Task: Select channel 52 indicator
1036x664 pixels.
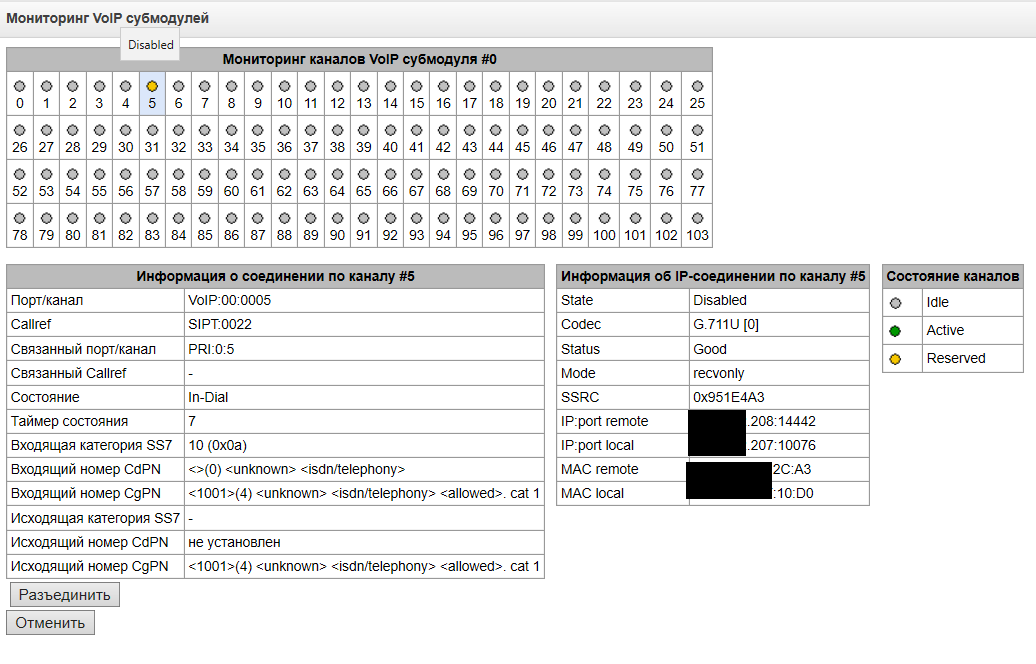Action: (20, 174)
